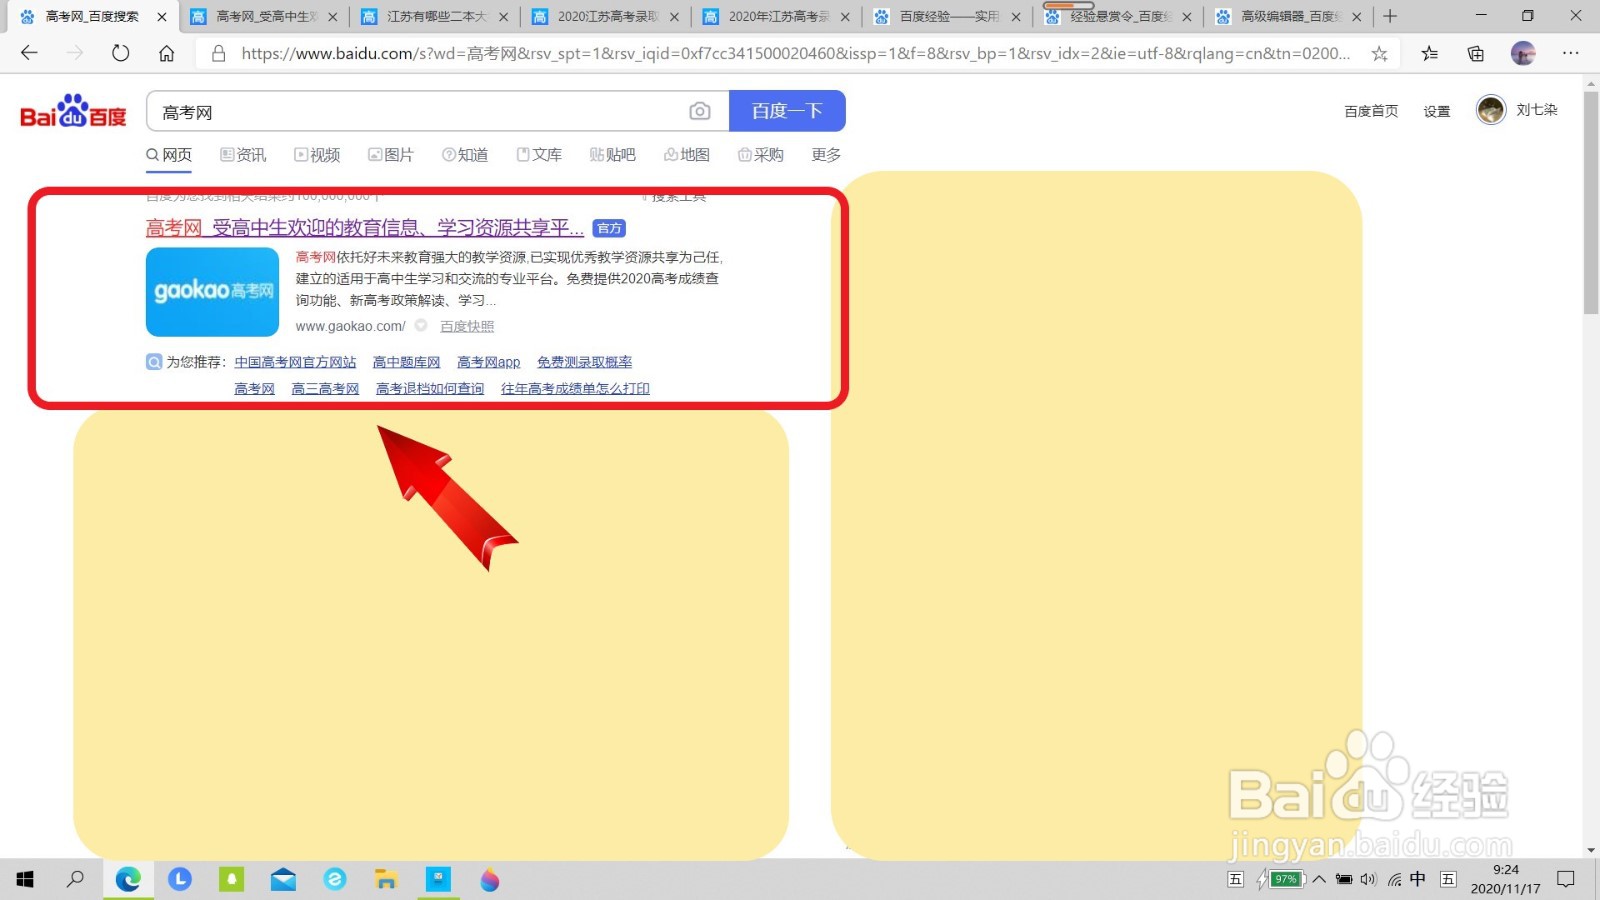The height and width of the screenshot is (900, 1600).
Task: Switch to the 经验悬赏令 tab
Action: [x=1119, y=16]
